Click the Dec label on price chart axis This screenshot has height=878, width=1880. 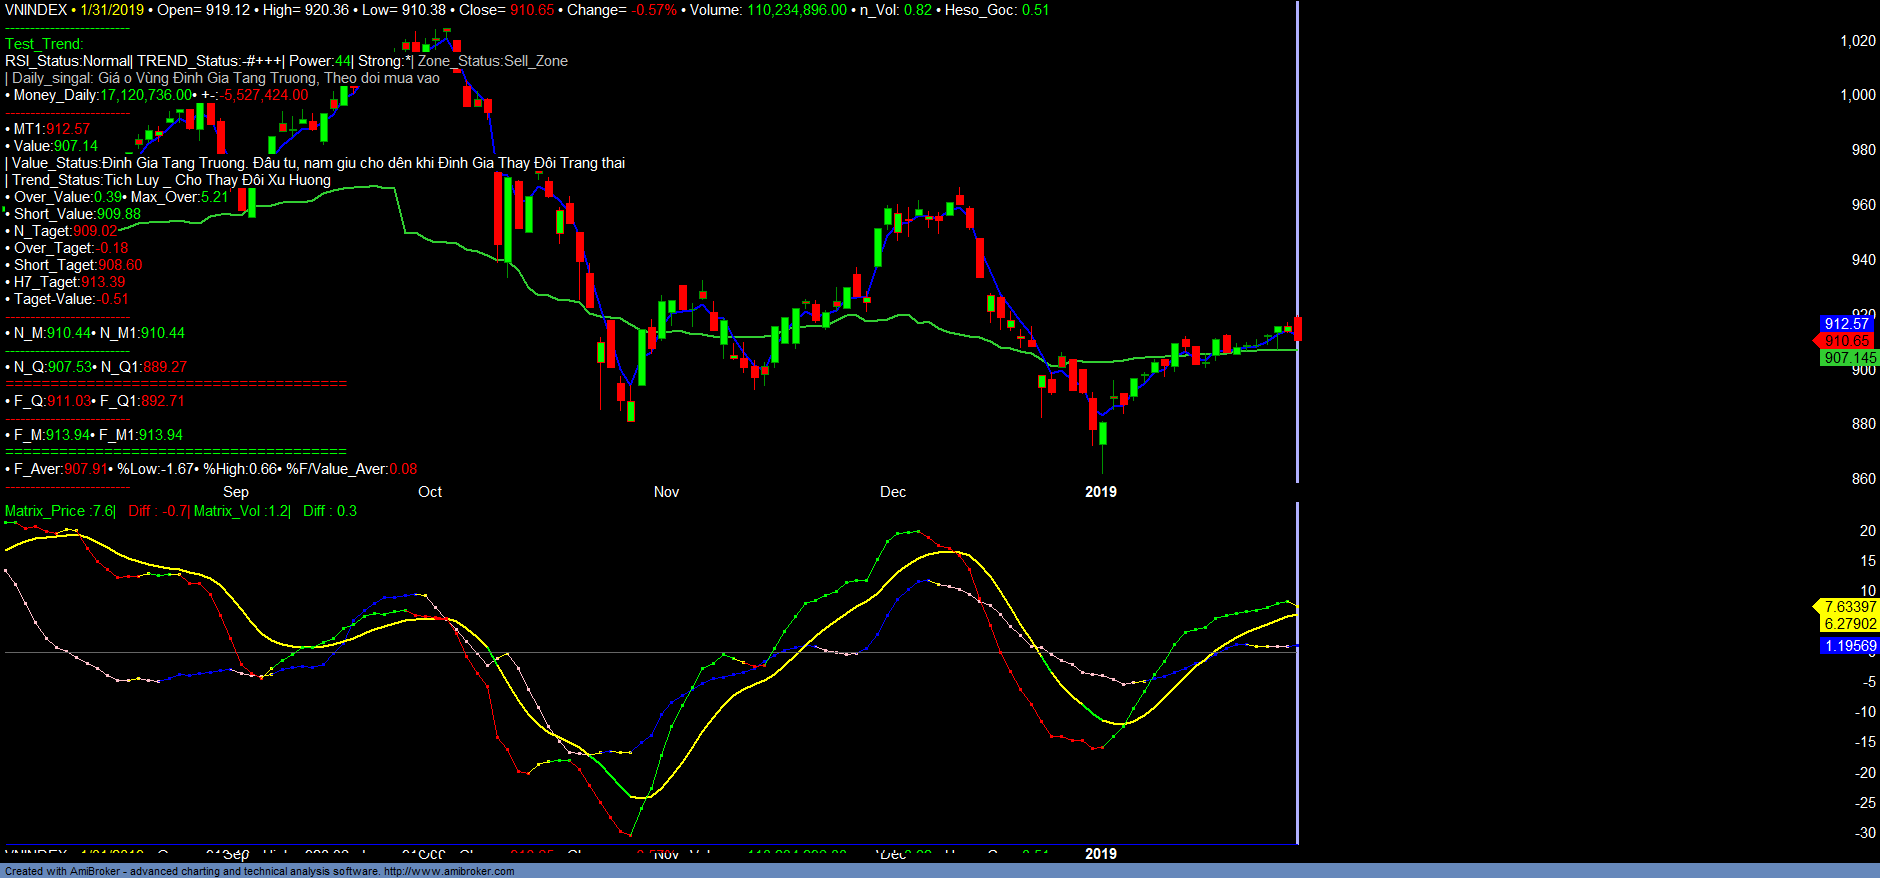[892, 492]
